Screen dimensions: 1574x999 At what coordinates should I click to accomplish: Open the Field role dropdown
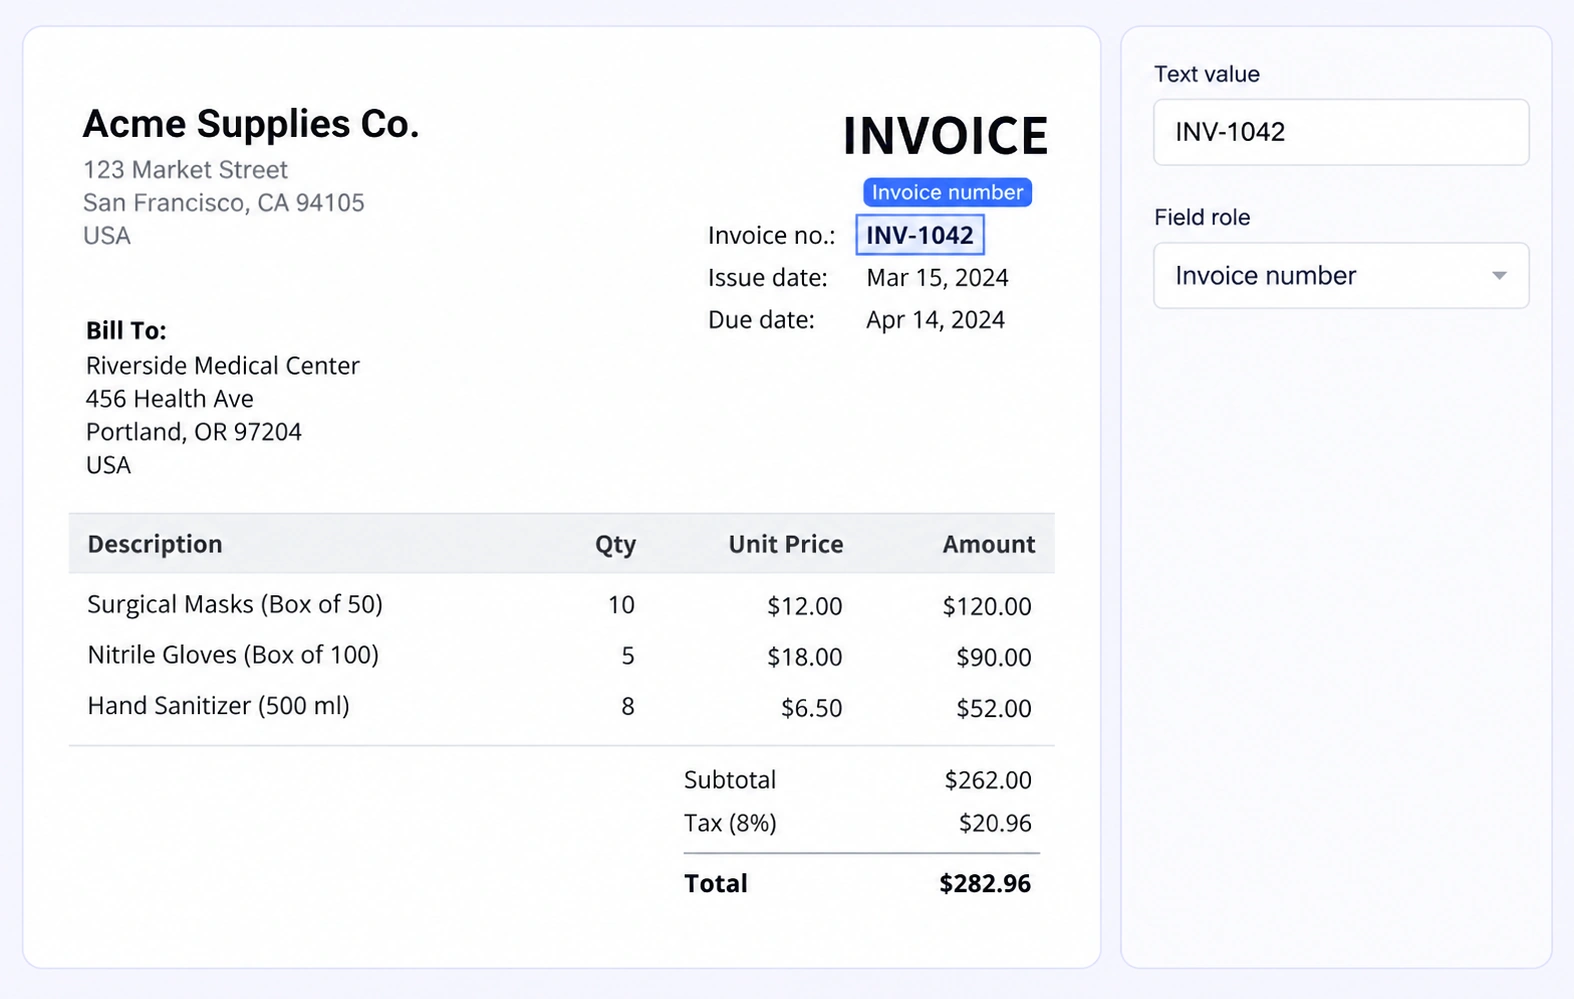pos(1341,275)
